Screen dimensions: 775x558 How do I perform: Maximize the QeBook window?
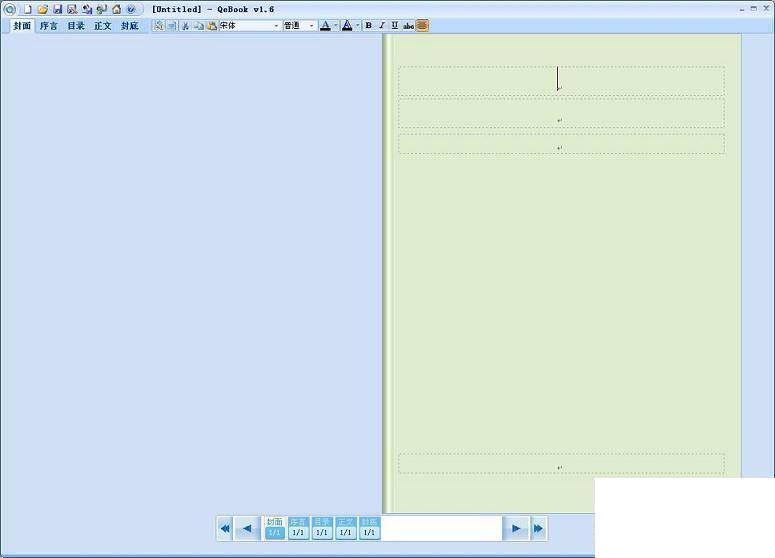[x=754, y=8]
